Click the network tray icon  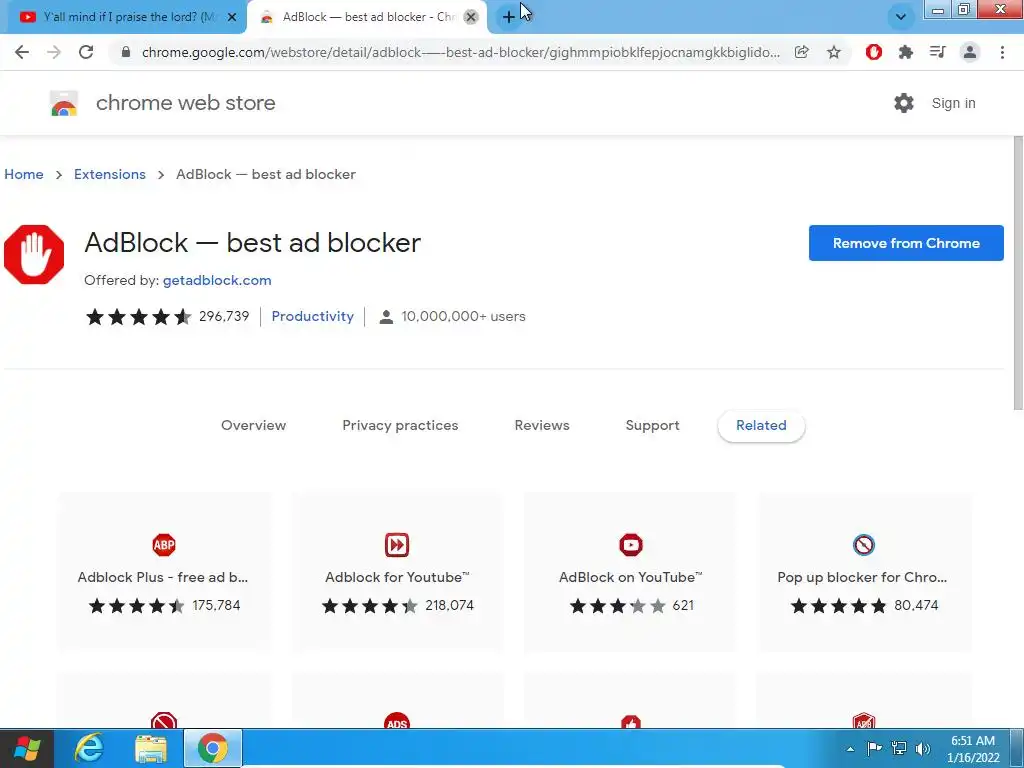coord(899,748)
